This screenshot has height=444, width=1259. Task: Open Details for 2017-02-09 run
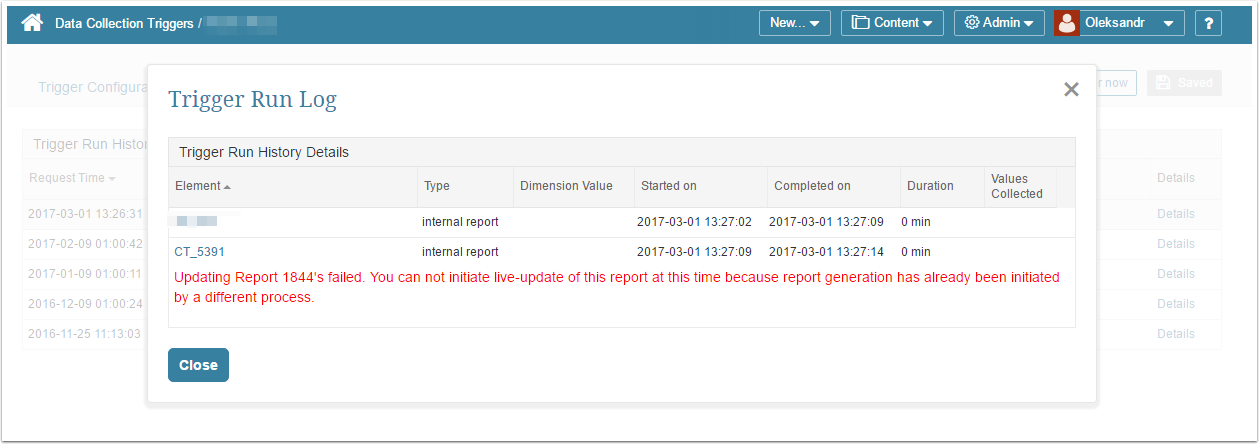pyautogui.click(x=1176, y=244)
